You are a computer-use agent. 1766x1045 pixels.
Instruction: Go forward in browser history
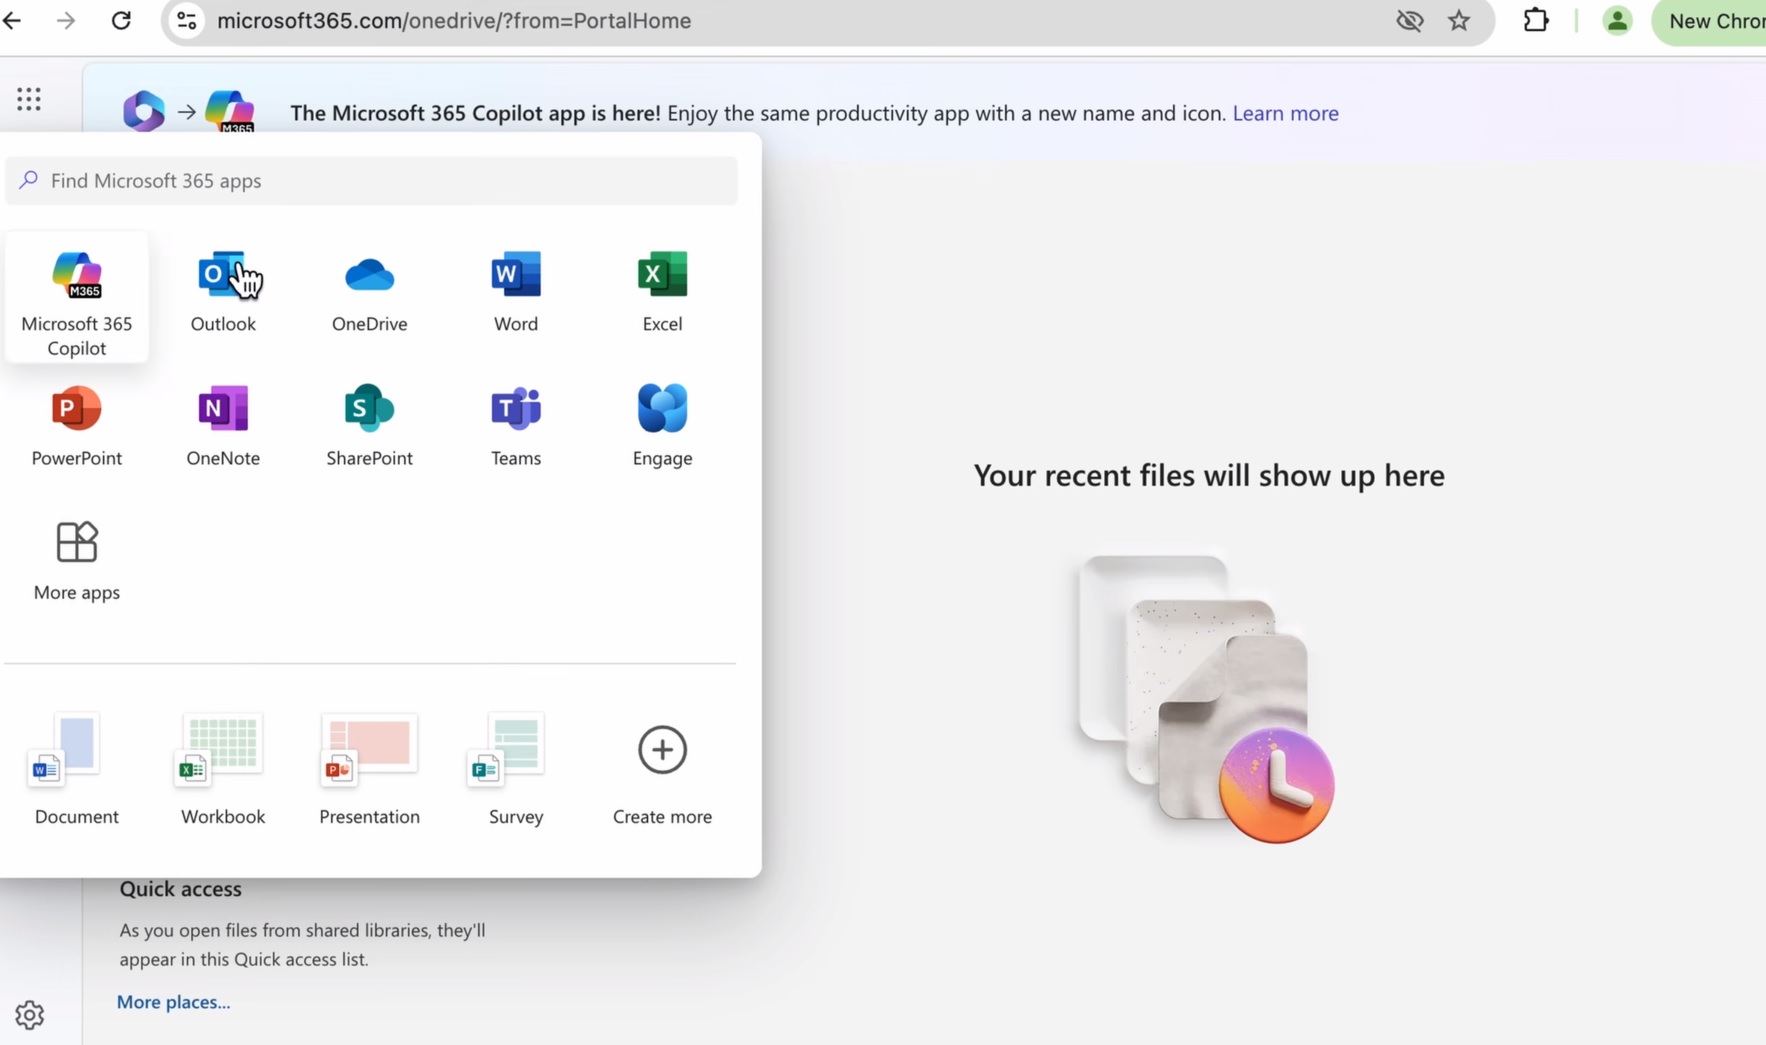point(66,20)
